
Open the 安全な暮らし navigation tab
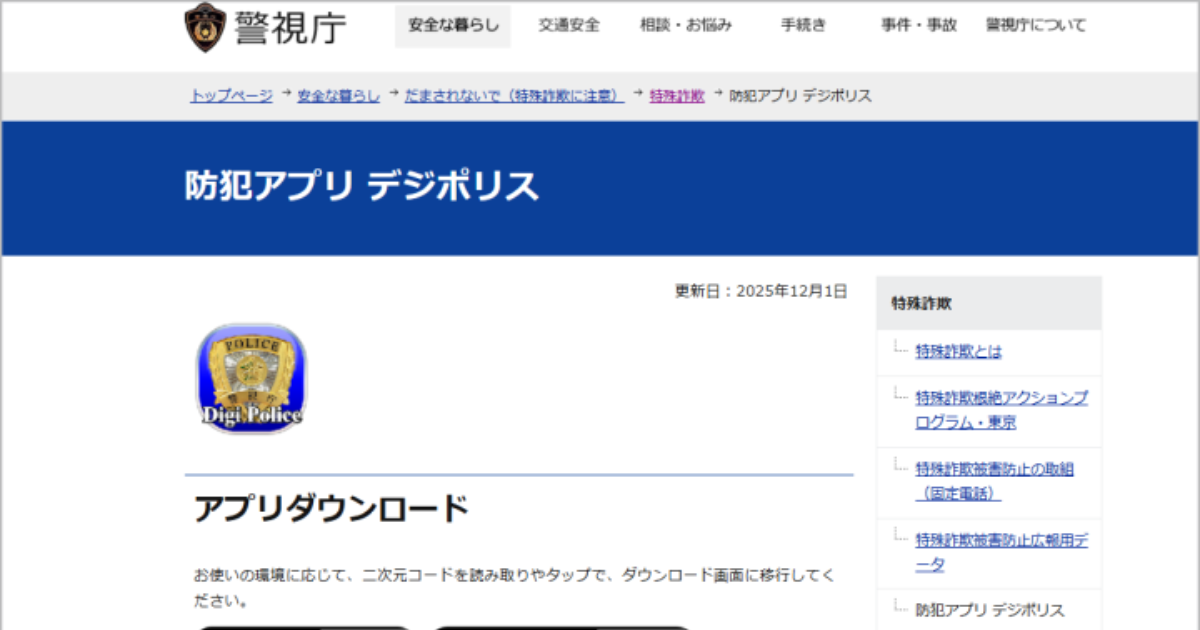[x=451, y=26]
